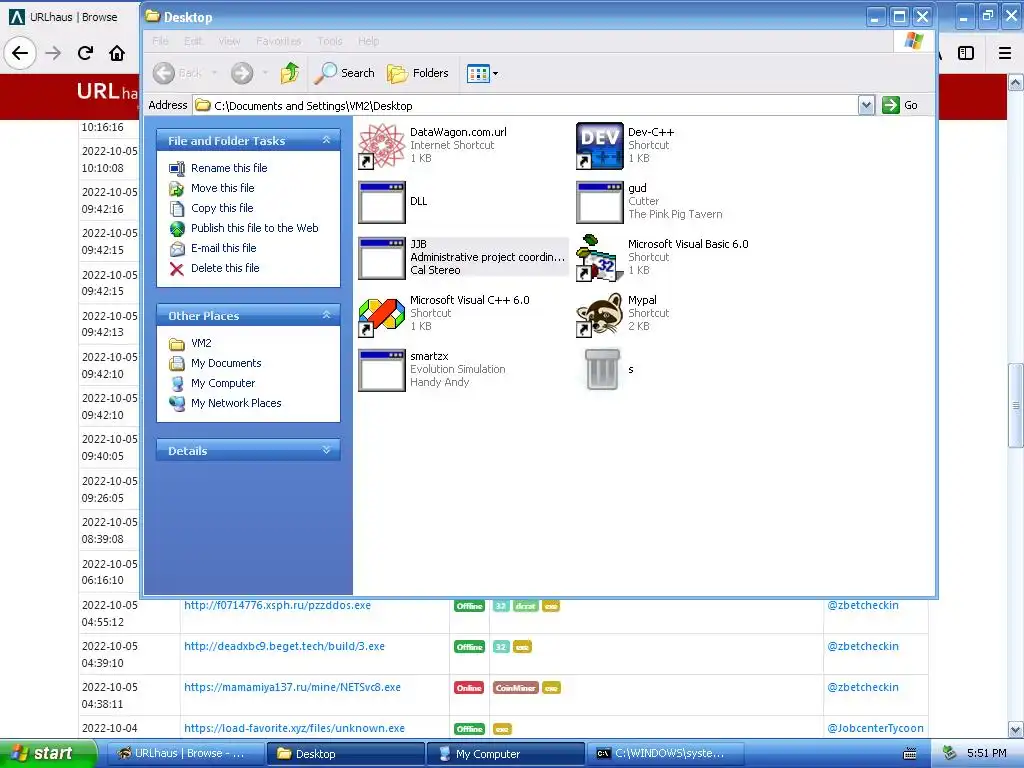Click the Forward arrow toolbar button

click(242, 73)
